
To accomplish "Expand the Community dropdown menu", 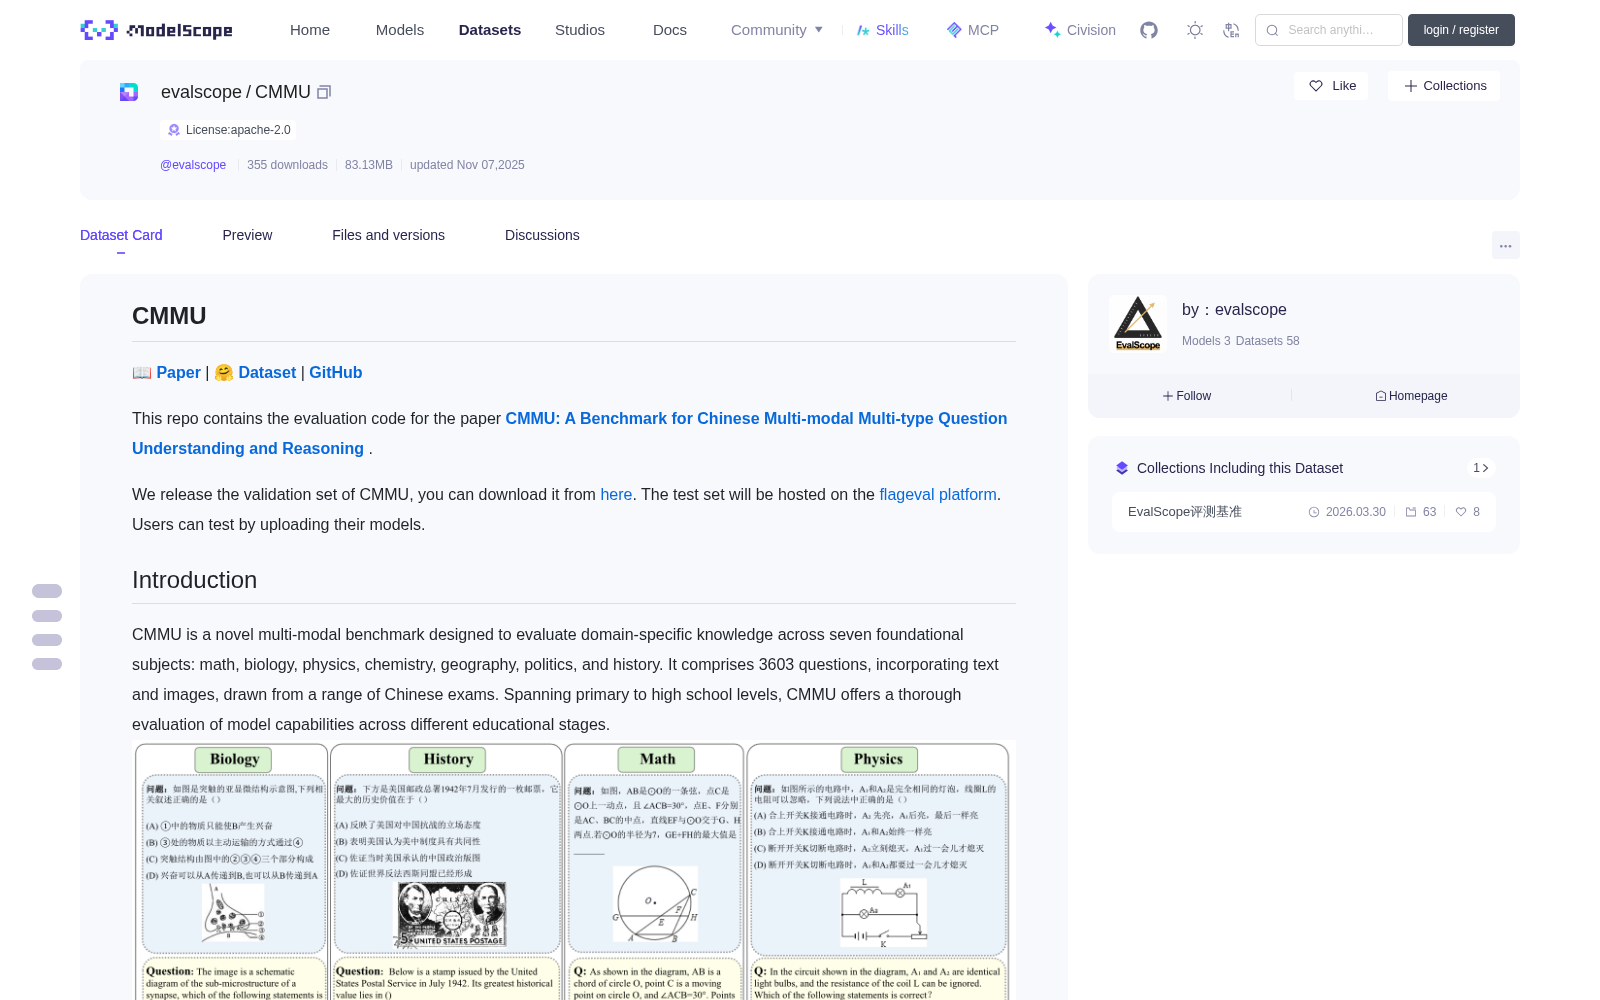I will point(777,30).
